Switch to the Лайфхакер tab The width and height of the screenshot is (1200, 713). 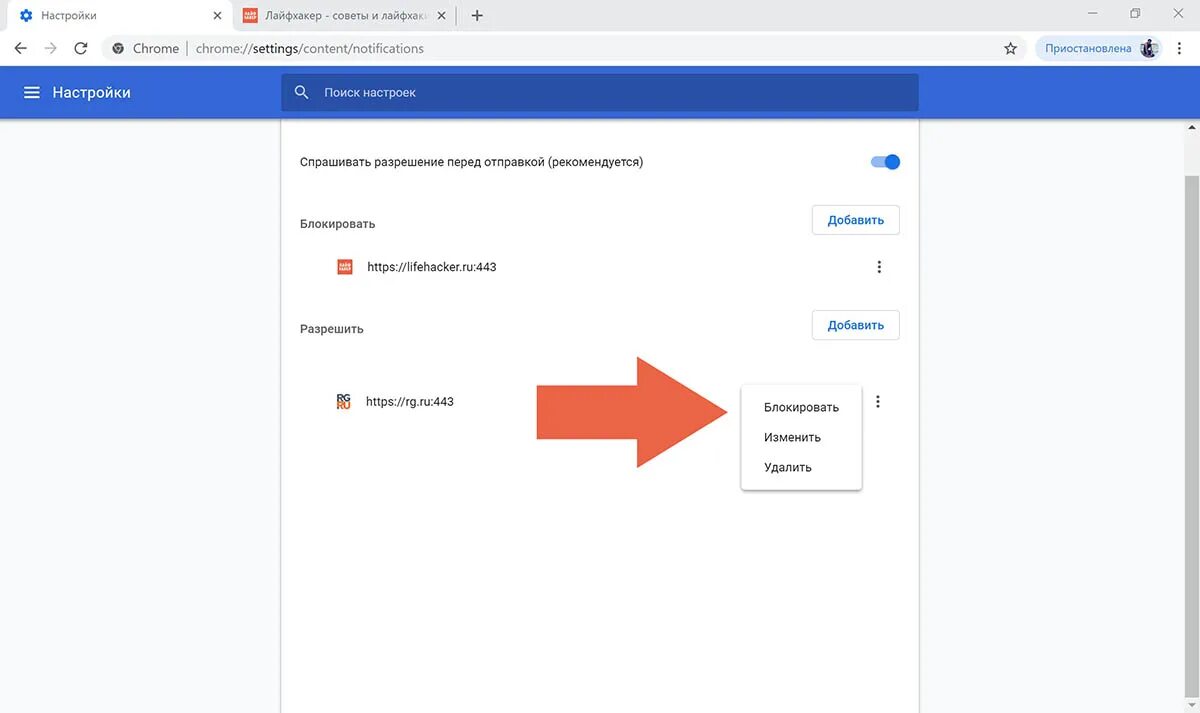click(x=343, y=16)
